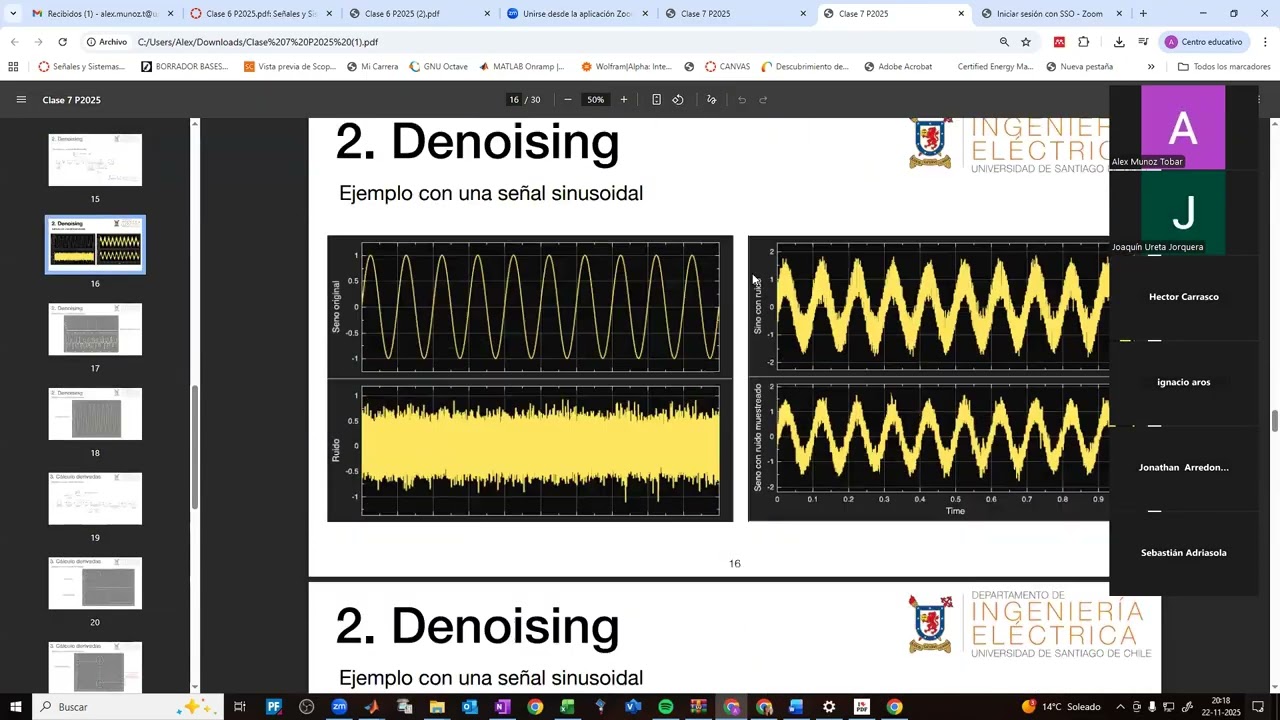This screenshot has width=1280, height=720.
Task: Select page 17 thumbnail in sidebar
Action: [x=95, y=329]
